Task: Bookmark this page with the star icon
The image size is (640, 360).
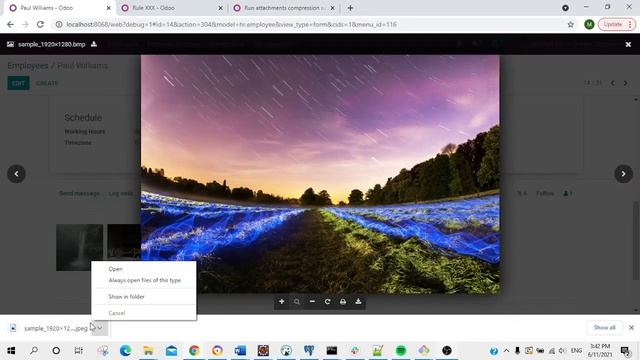Action: coord(571,24)
